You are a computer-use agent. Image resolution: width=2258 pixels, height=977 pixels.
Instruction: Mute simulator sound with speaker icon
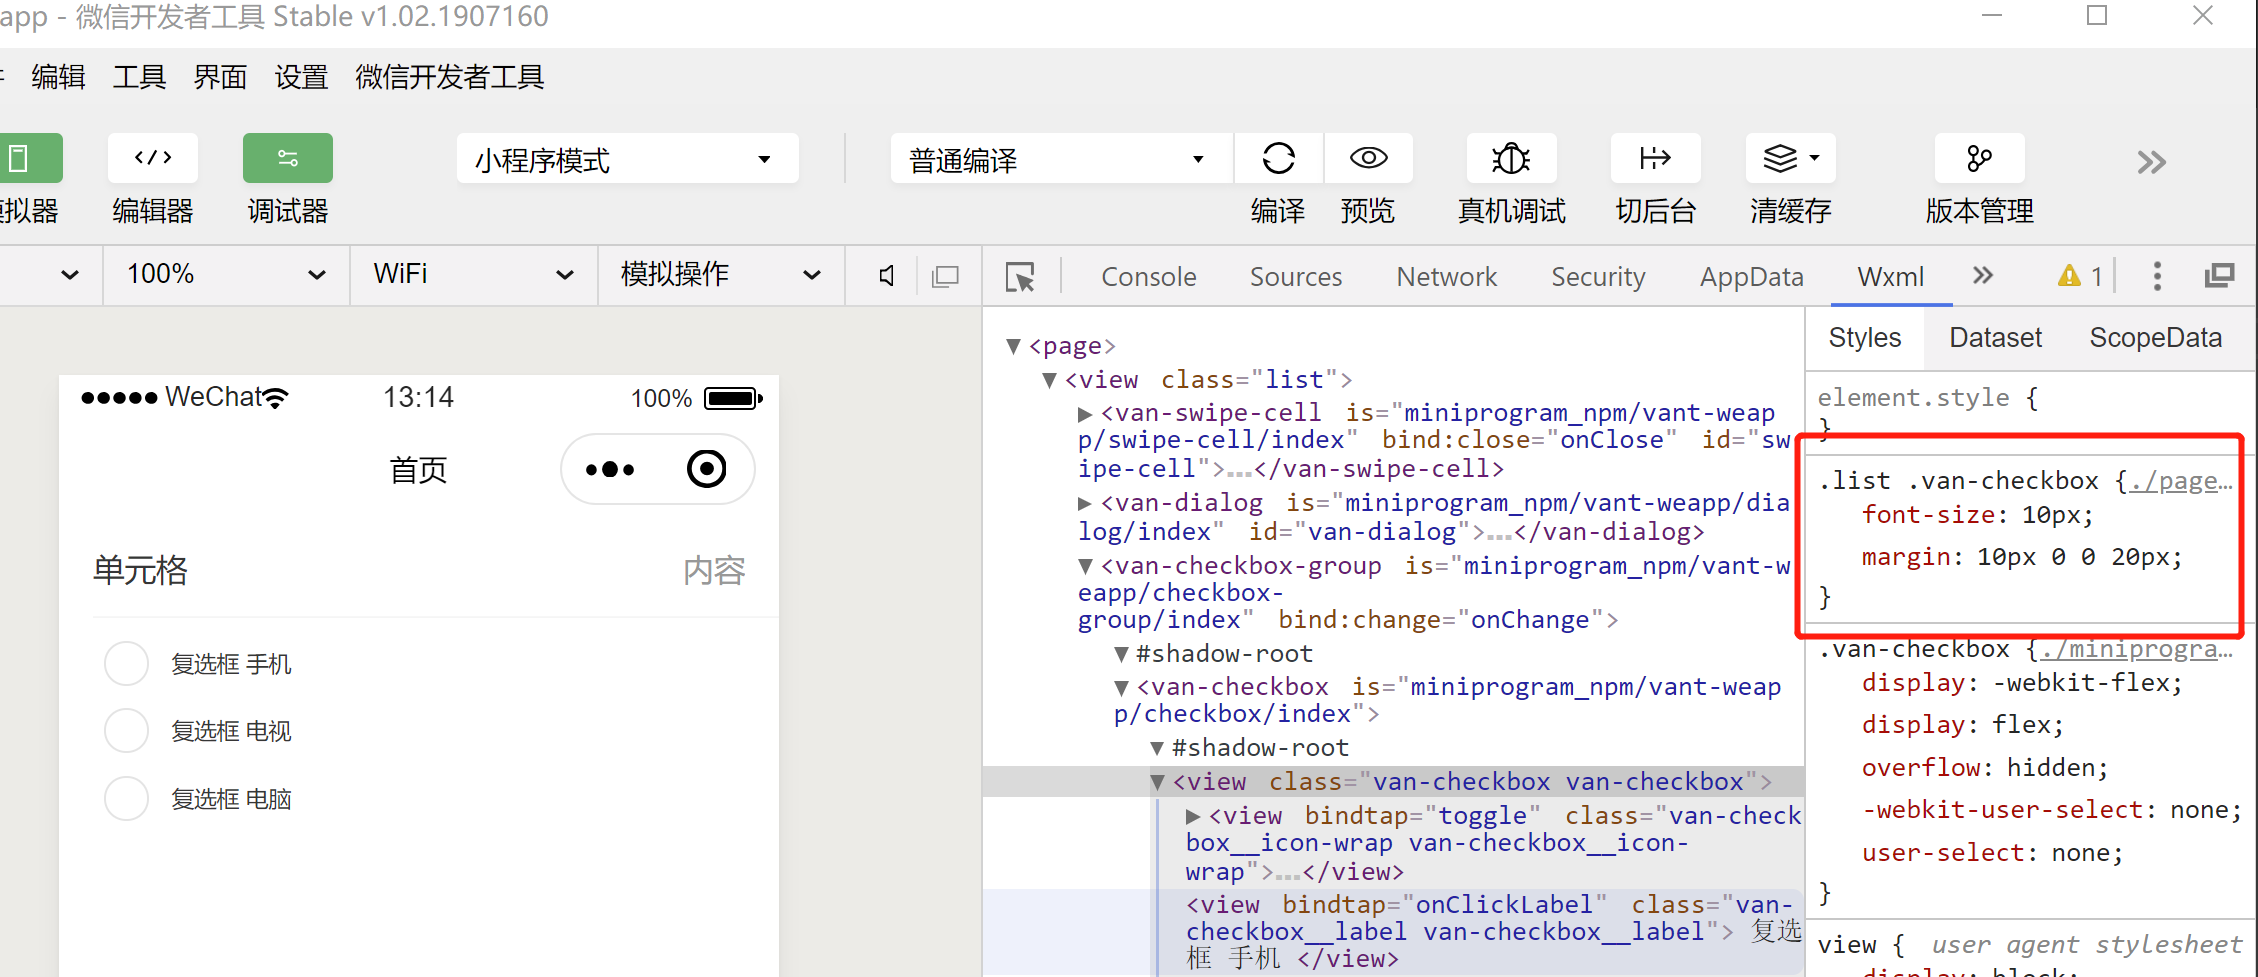(x=884, y=275)
